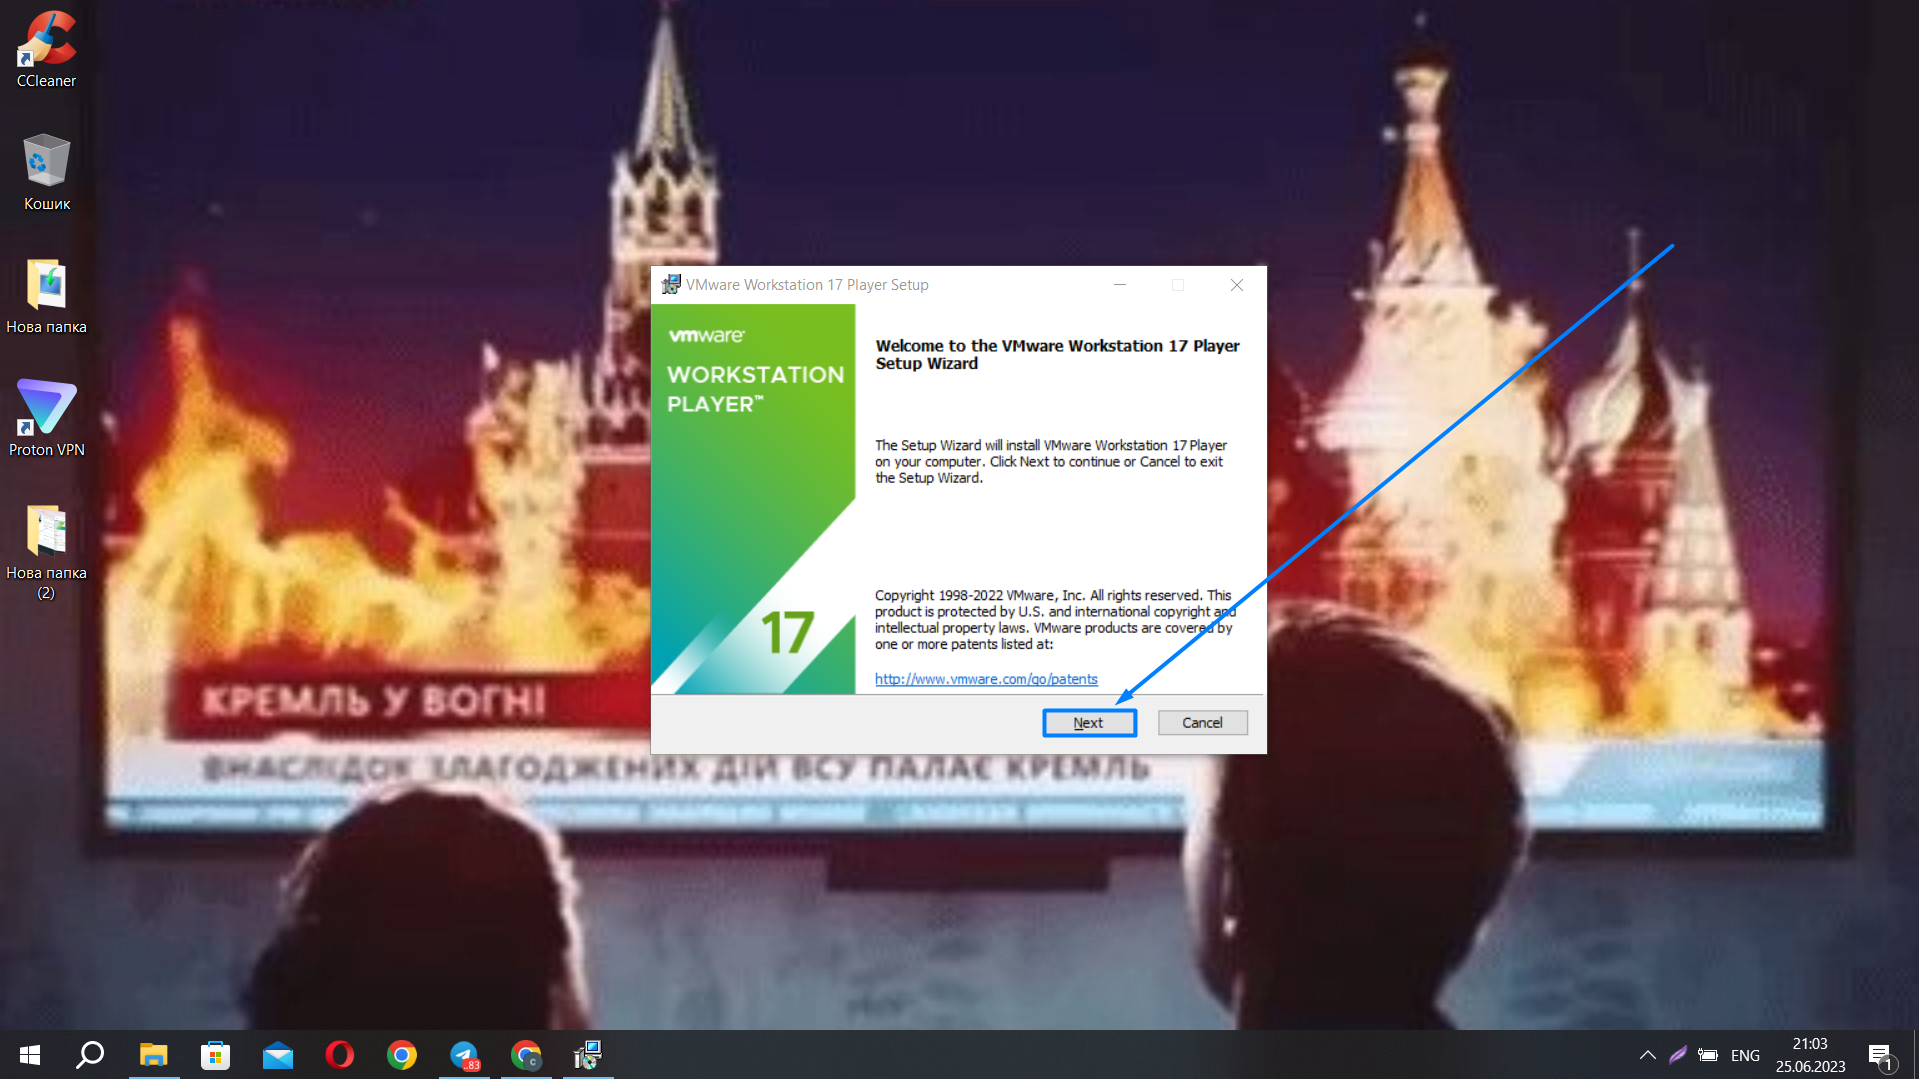Click the VMware installer title bar icon
Screen dimensions: 1919x1079
pos(671,285)
